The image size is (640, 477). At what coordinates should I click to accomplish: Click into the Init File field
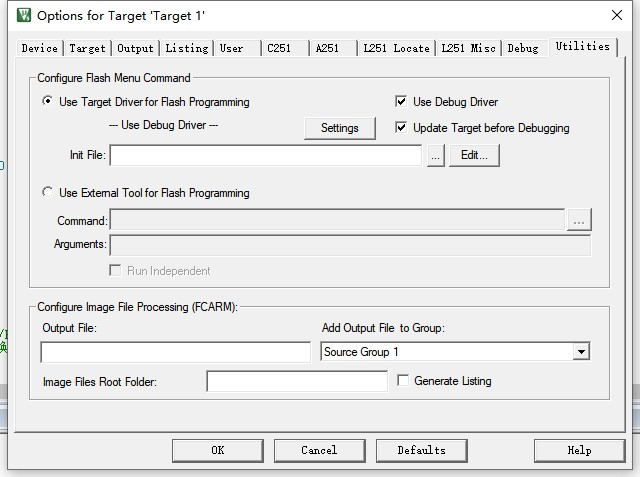(266, 155)
